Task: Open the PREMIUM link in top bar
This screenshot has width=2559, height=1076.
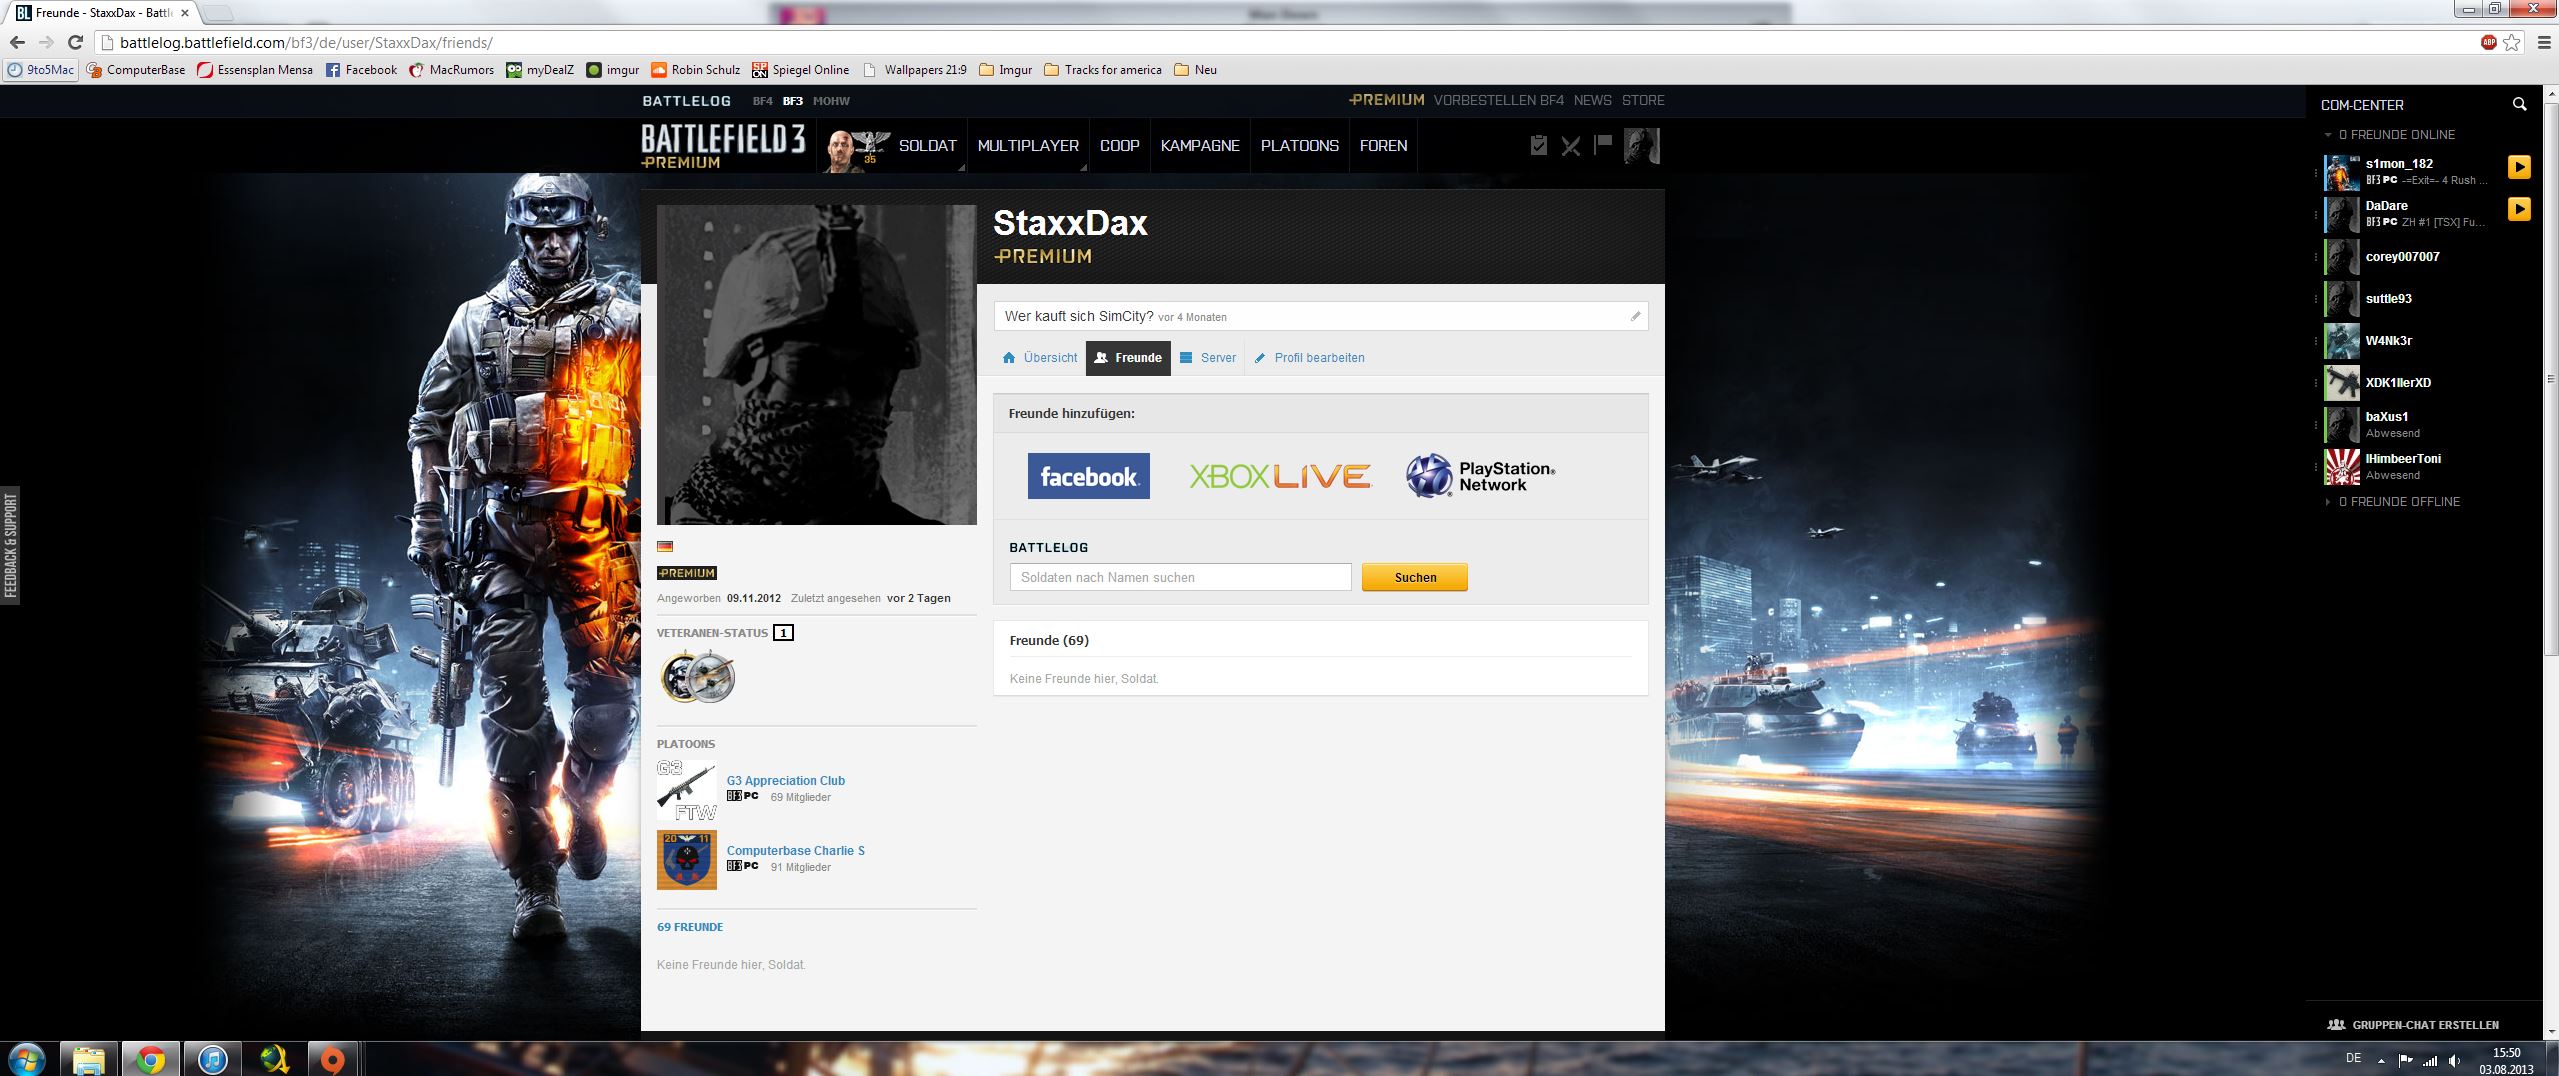Action: pos(1387,100)
